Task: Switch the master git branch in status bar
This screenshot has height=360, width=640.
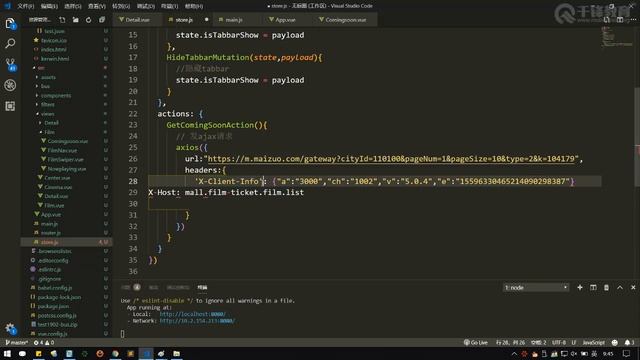Action: tap(16, 342)
